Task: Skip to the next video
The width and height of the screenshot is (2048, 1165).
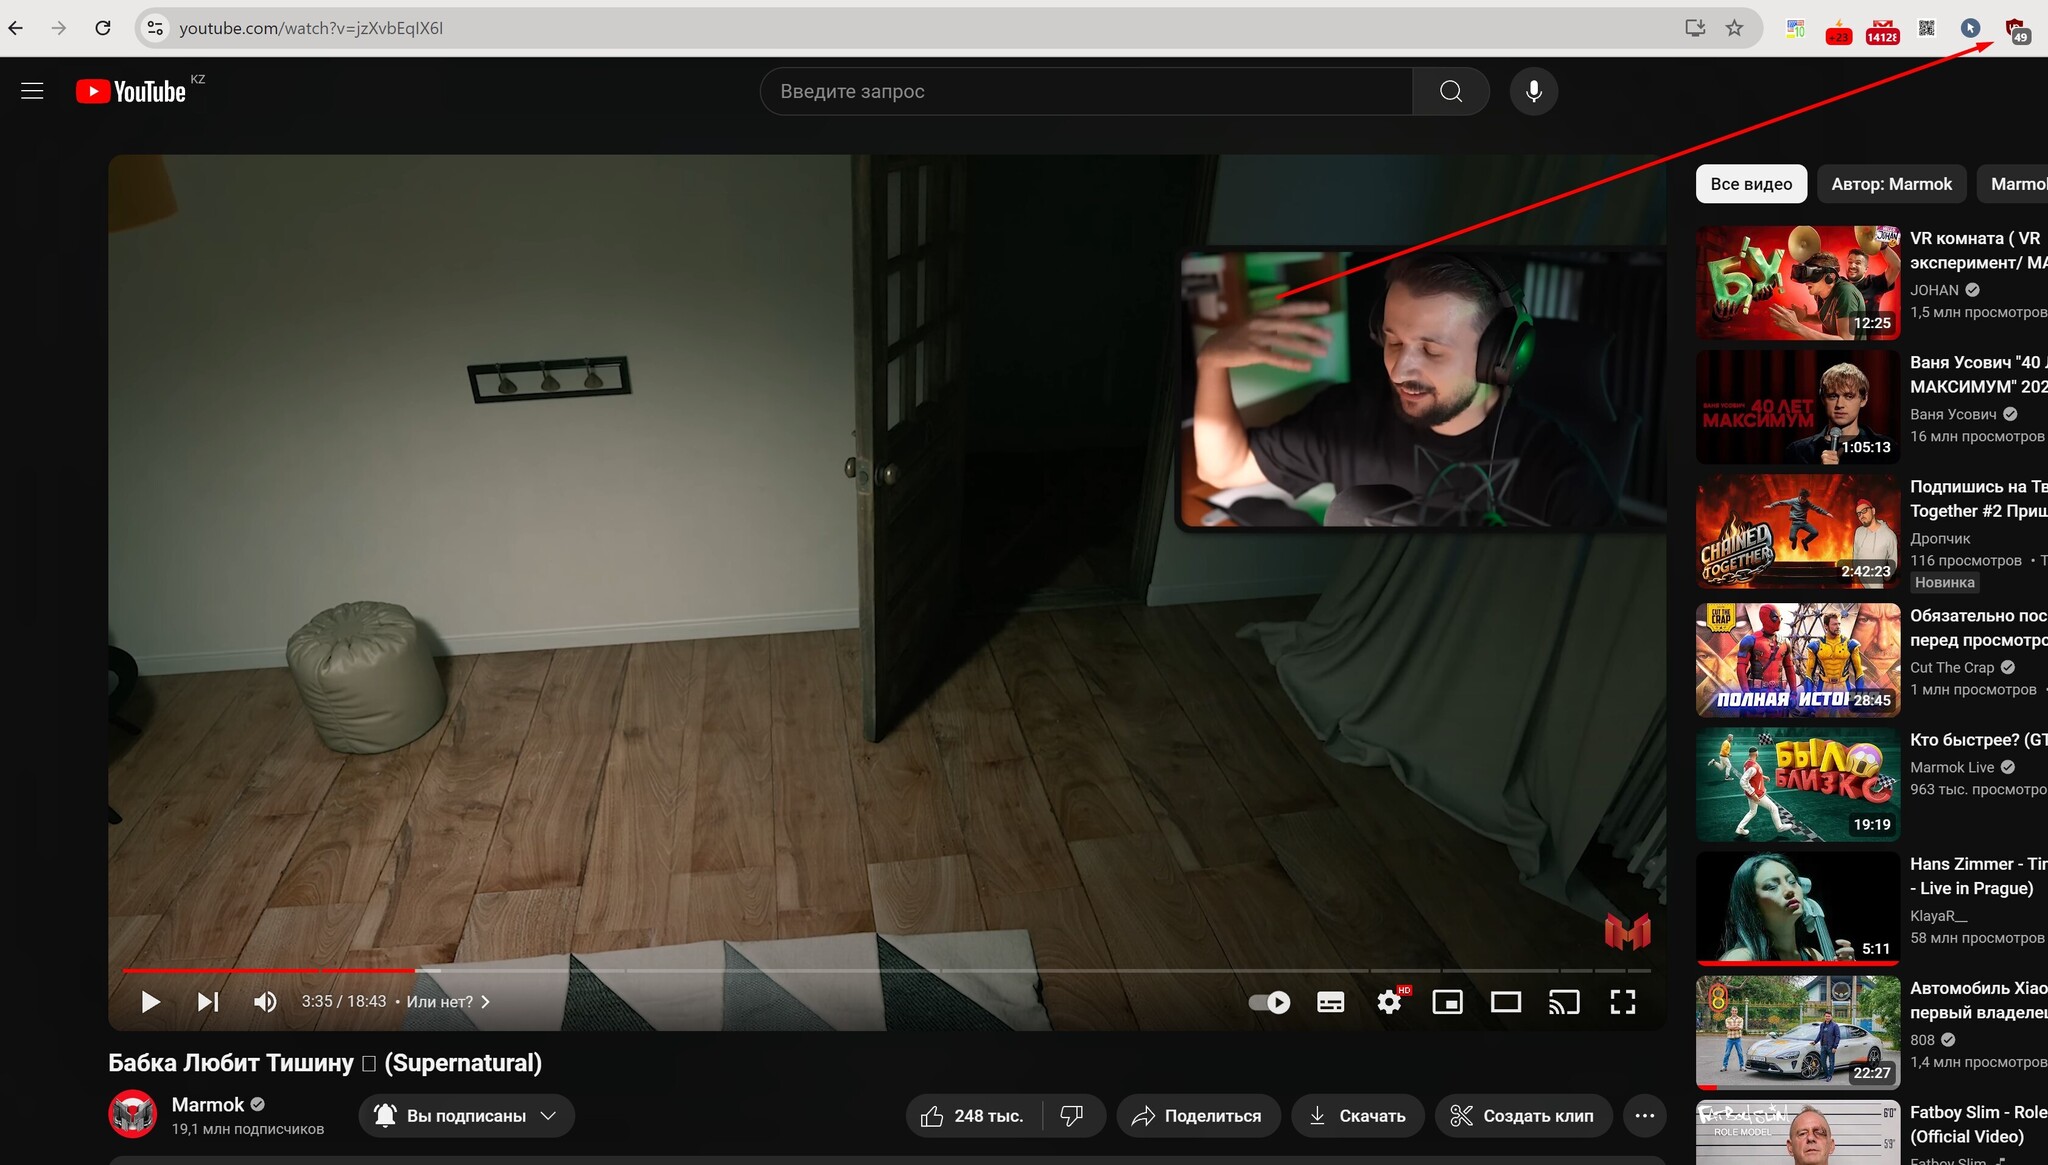Action: (207, 1002)
